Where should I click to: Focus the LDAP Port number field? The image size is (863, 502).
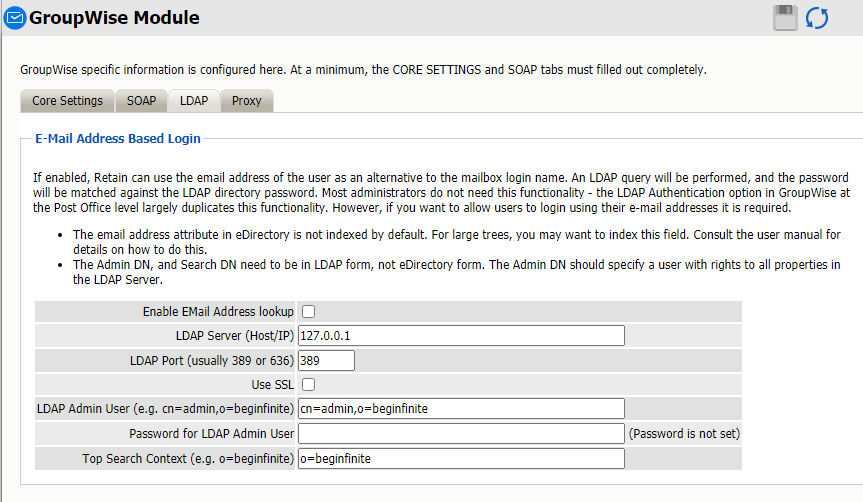pos(326,360)
